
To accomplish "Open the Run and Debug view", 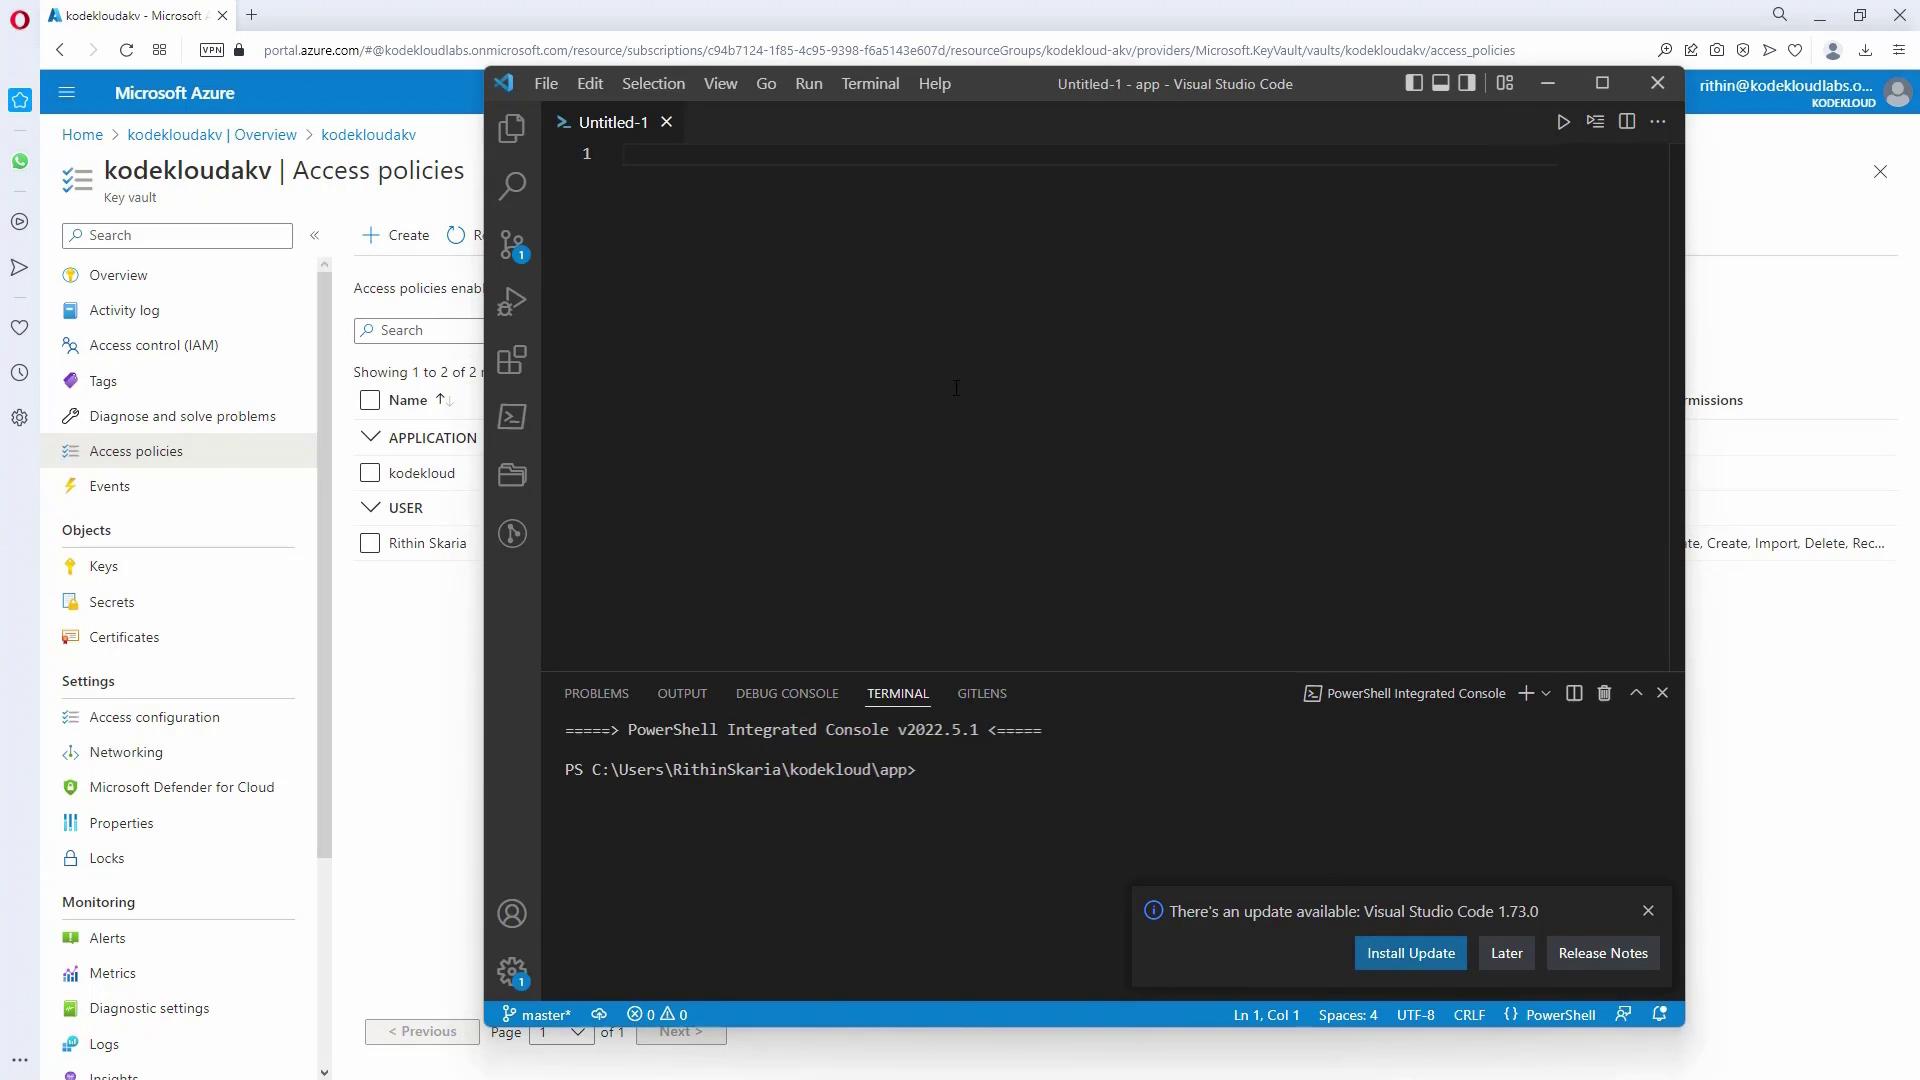I will (x=512, y=302).
